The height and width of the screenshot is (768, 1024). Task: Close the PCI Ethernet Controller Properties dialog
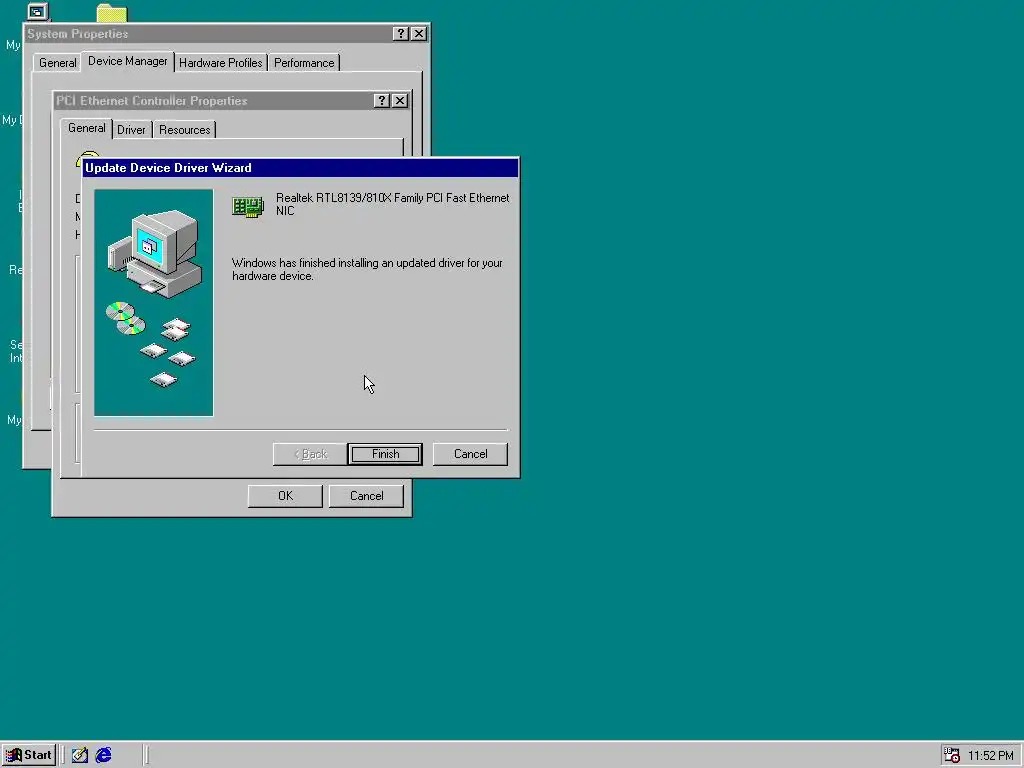click(x=400, y=101)
